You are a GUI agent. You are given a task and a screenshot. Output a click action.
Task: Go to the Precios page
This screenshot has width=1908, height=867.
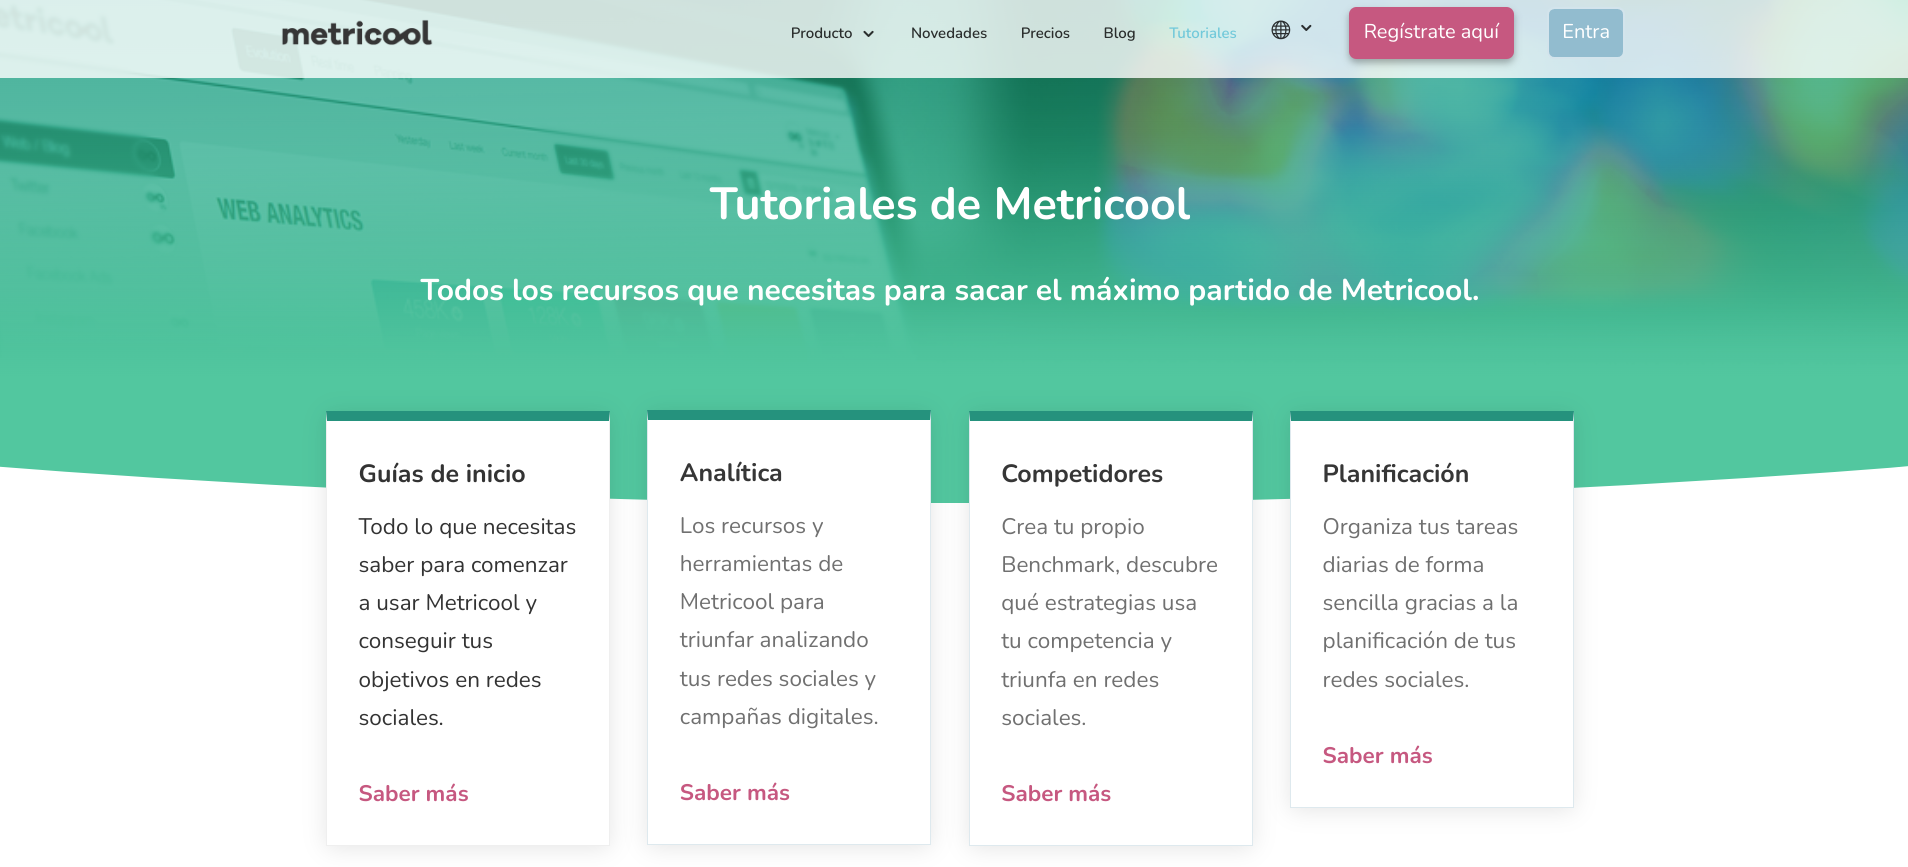click(x=1045, y=33)
